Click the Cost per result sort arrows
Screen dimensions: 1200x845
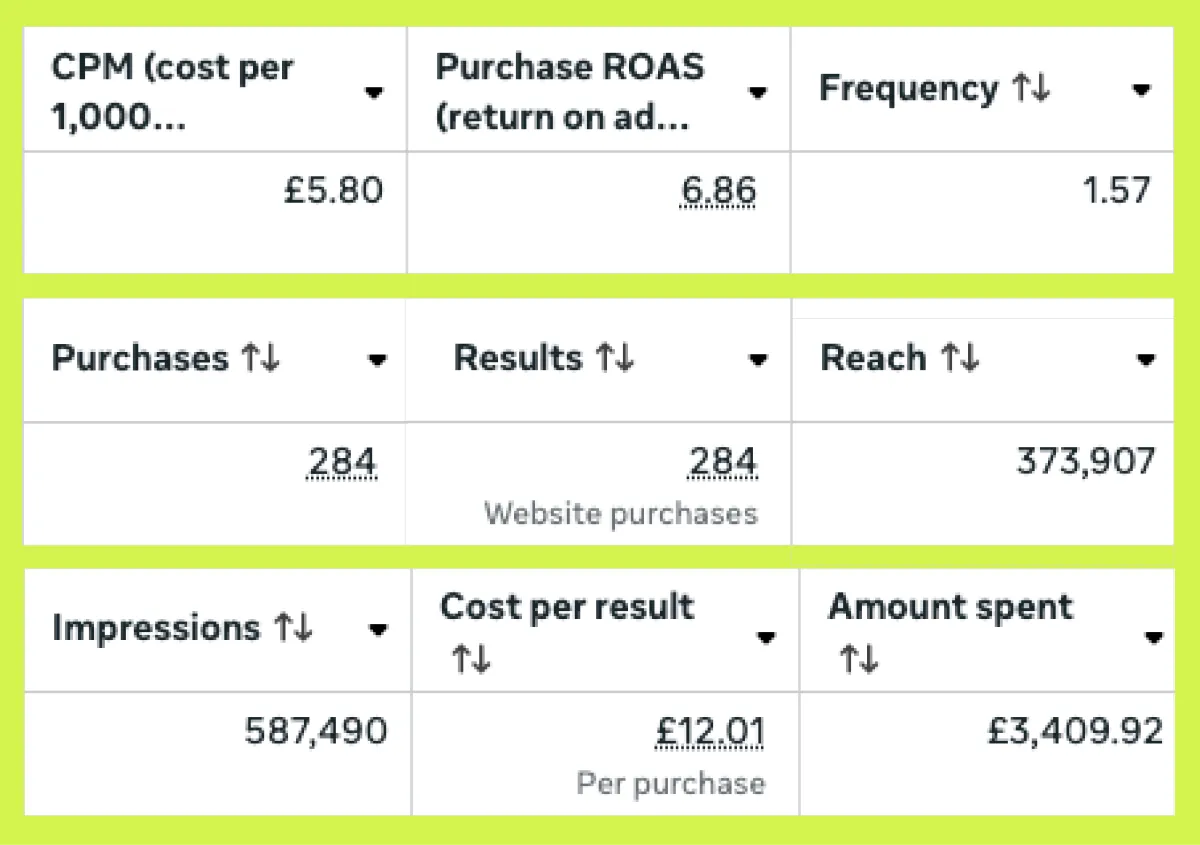[x=470, y=659]
